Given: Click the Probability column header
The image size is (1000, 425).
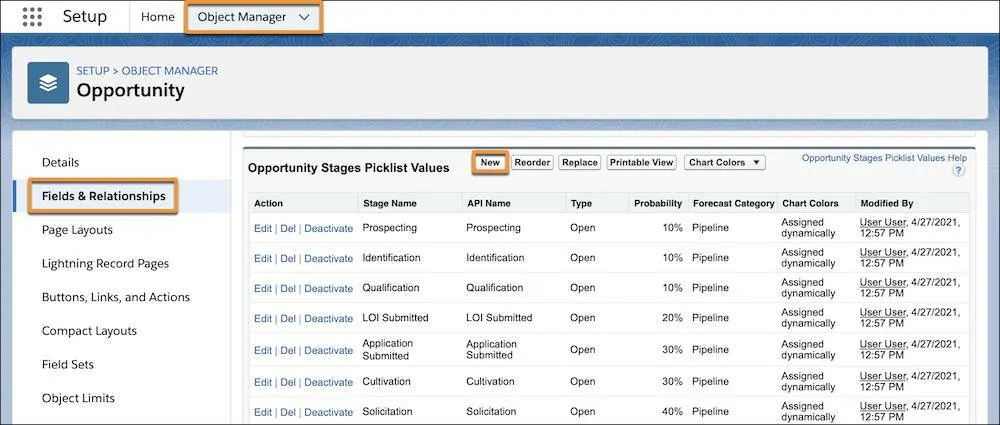Looking at the screenshot, I should click(658, 204).
